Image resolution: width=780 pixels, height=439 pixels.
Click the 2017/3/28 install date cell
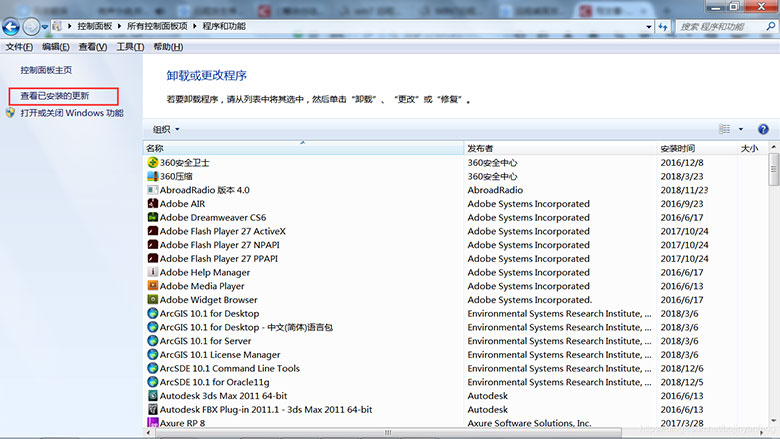[x=682, y=423]
